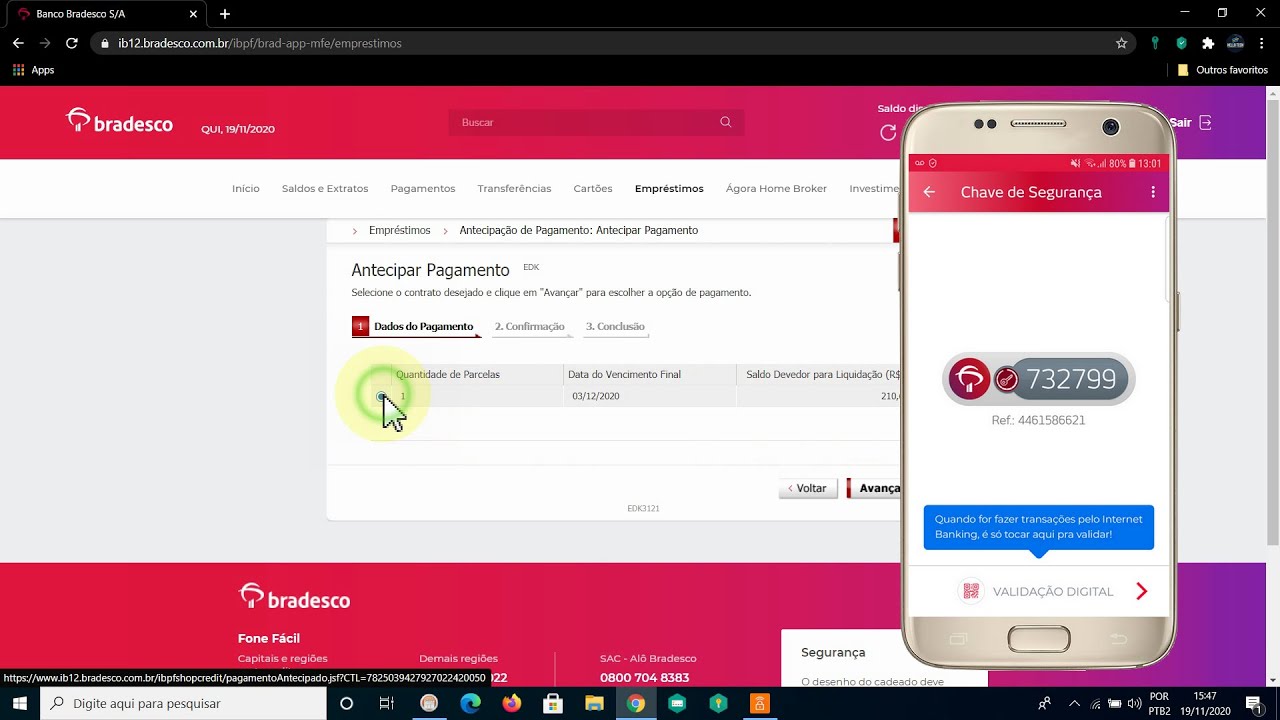Open the Empréstimos breadcrumb link
Image resolution: width=1280 pixels, height=720 pixels.
(399, 230)
